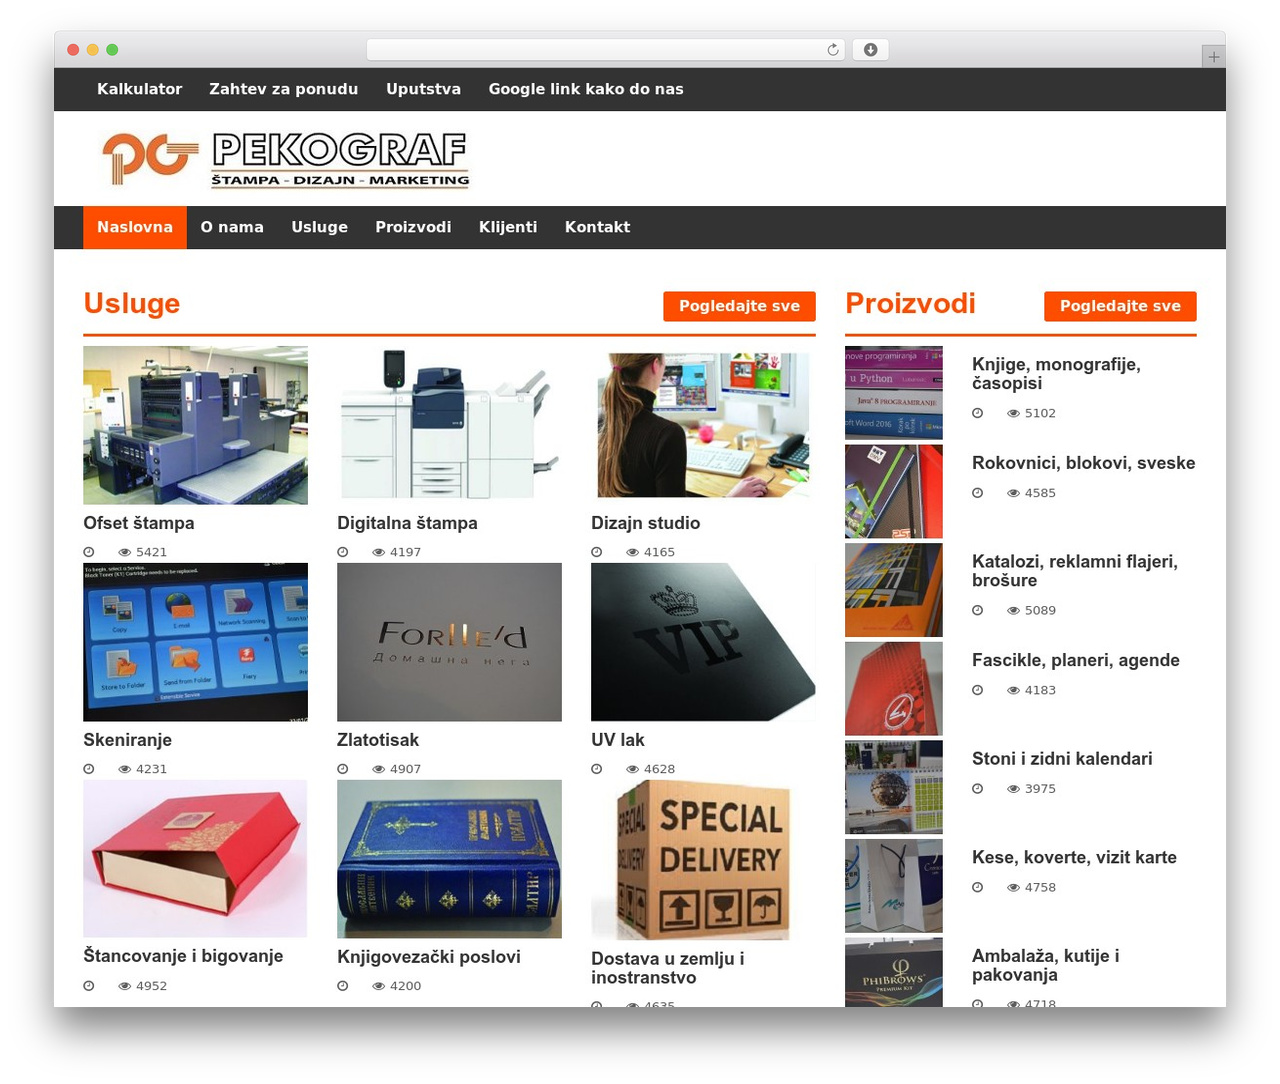The width and height of the screenshot is (1280, 1084).
Task: Click Pogledajte sve button for Usluge
Action: pyautogui.click(x=739, y=306)
